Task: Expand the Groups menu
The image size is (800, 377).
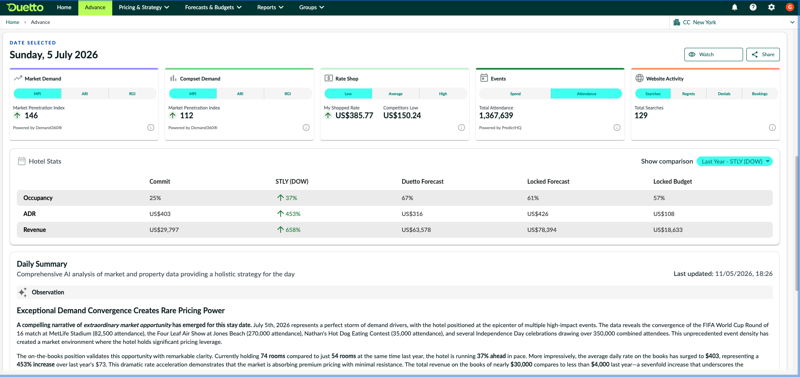Action: click(x=311, y=8)
